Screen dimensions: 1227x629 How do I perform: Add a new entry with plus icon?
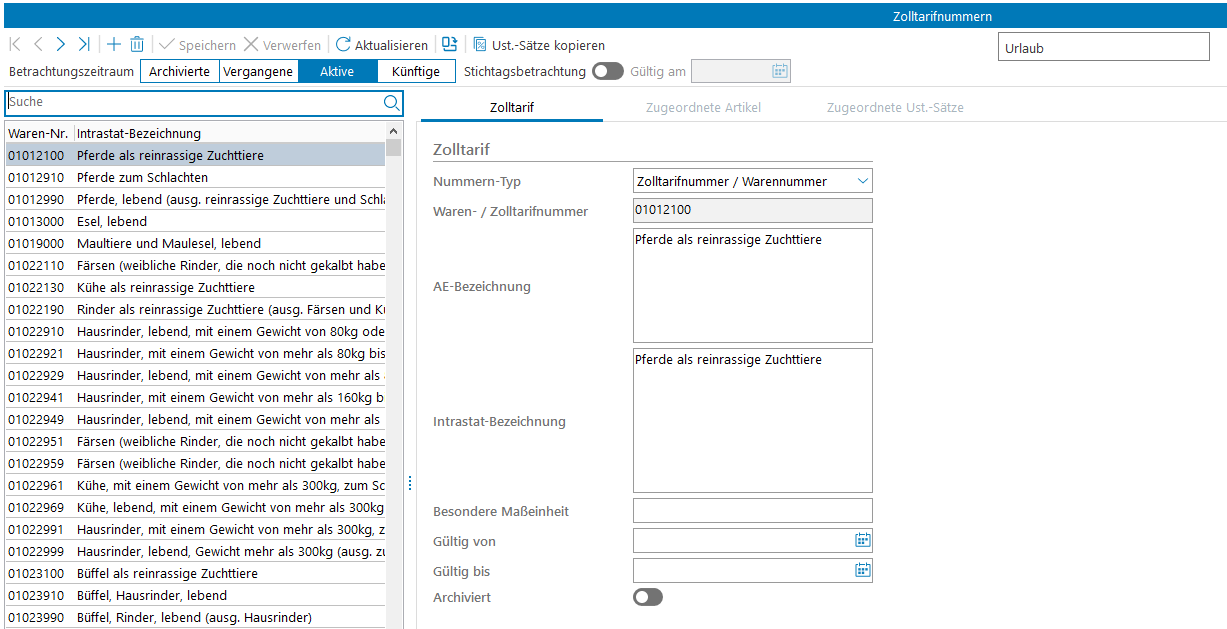pyautogui.click(x=114, y=45)
